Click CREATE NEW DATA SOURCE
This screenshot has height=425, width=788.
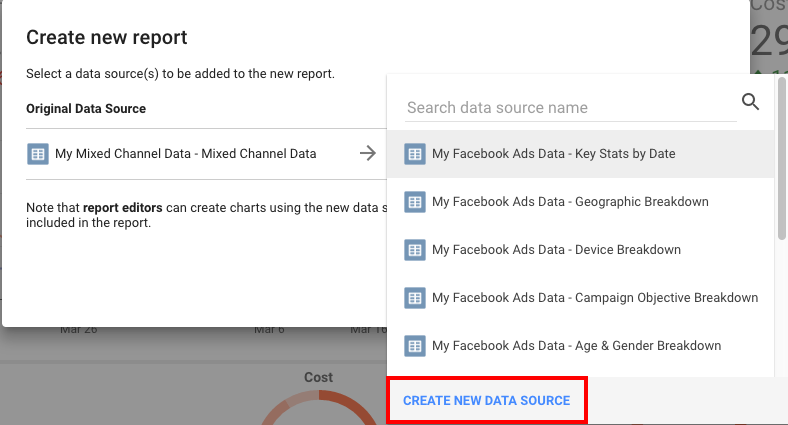[x=486, y=400]
